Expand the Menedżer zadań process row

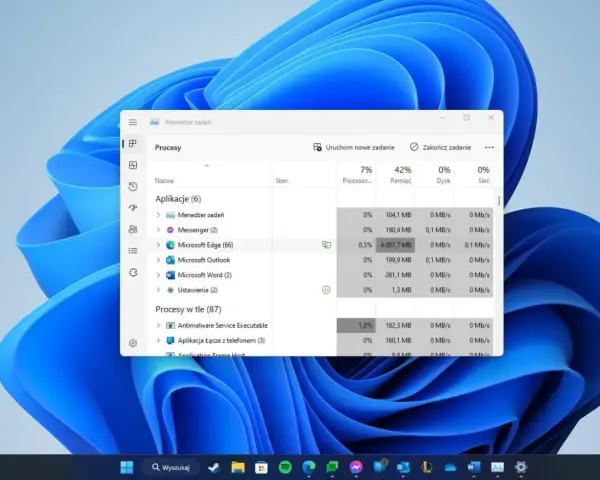[x=158, y=215]
